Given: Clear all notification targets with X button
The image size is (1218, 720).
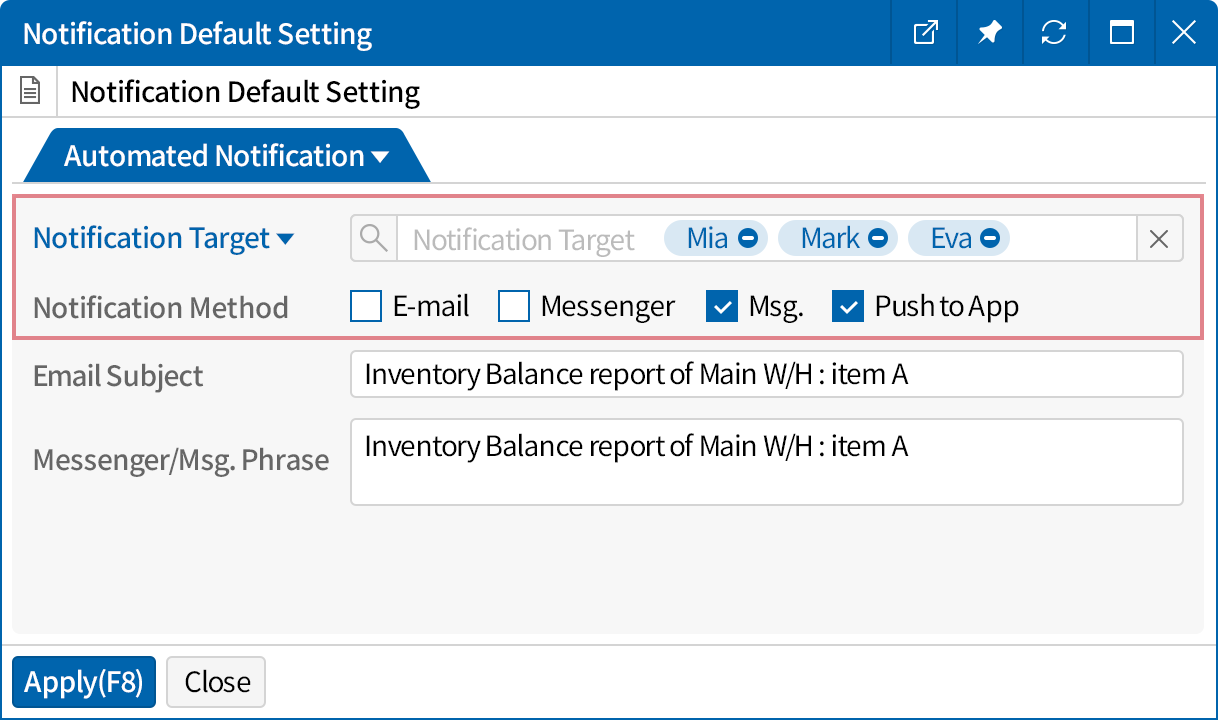Looking at the screenshot, I should pos(1159,240).
